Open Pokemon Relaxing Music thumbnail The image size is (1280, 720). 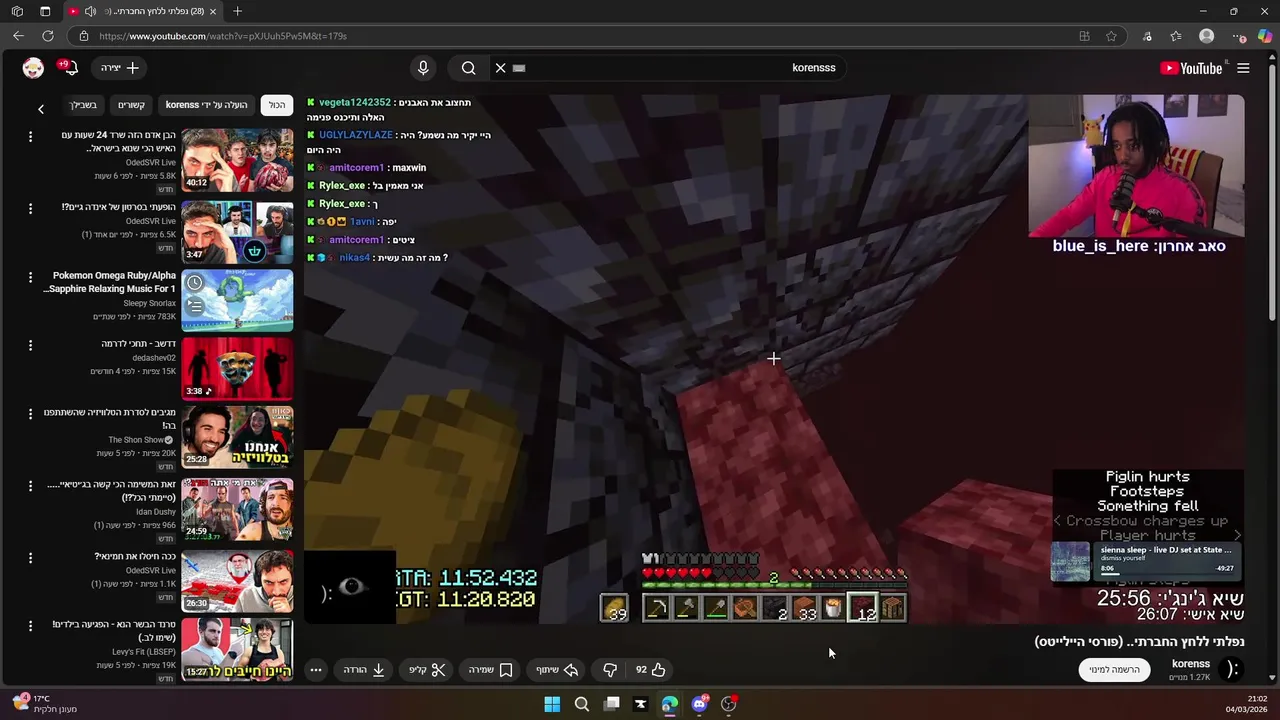(x=237, y=300)
